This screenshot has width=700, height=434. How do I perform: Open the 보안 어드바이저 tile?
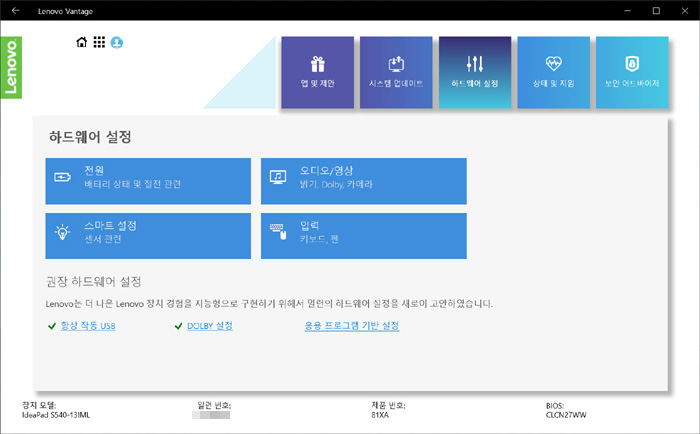[x=632, y=72]
